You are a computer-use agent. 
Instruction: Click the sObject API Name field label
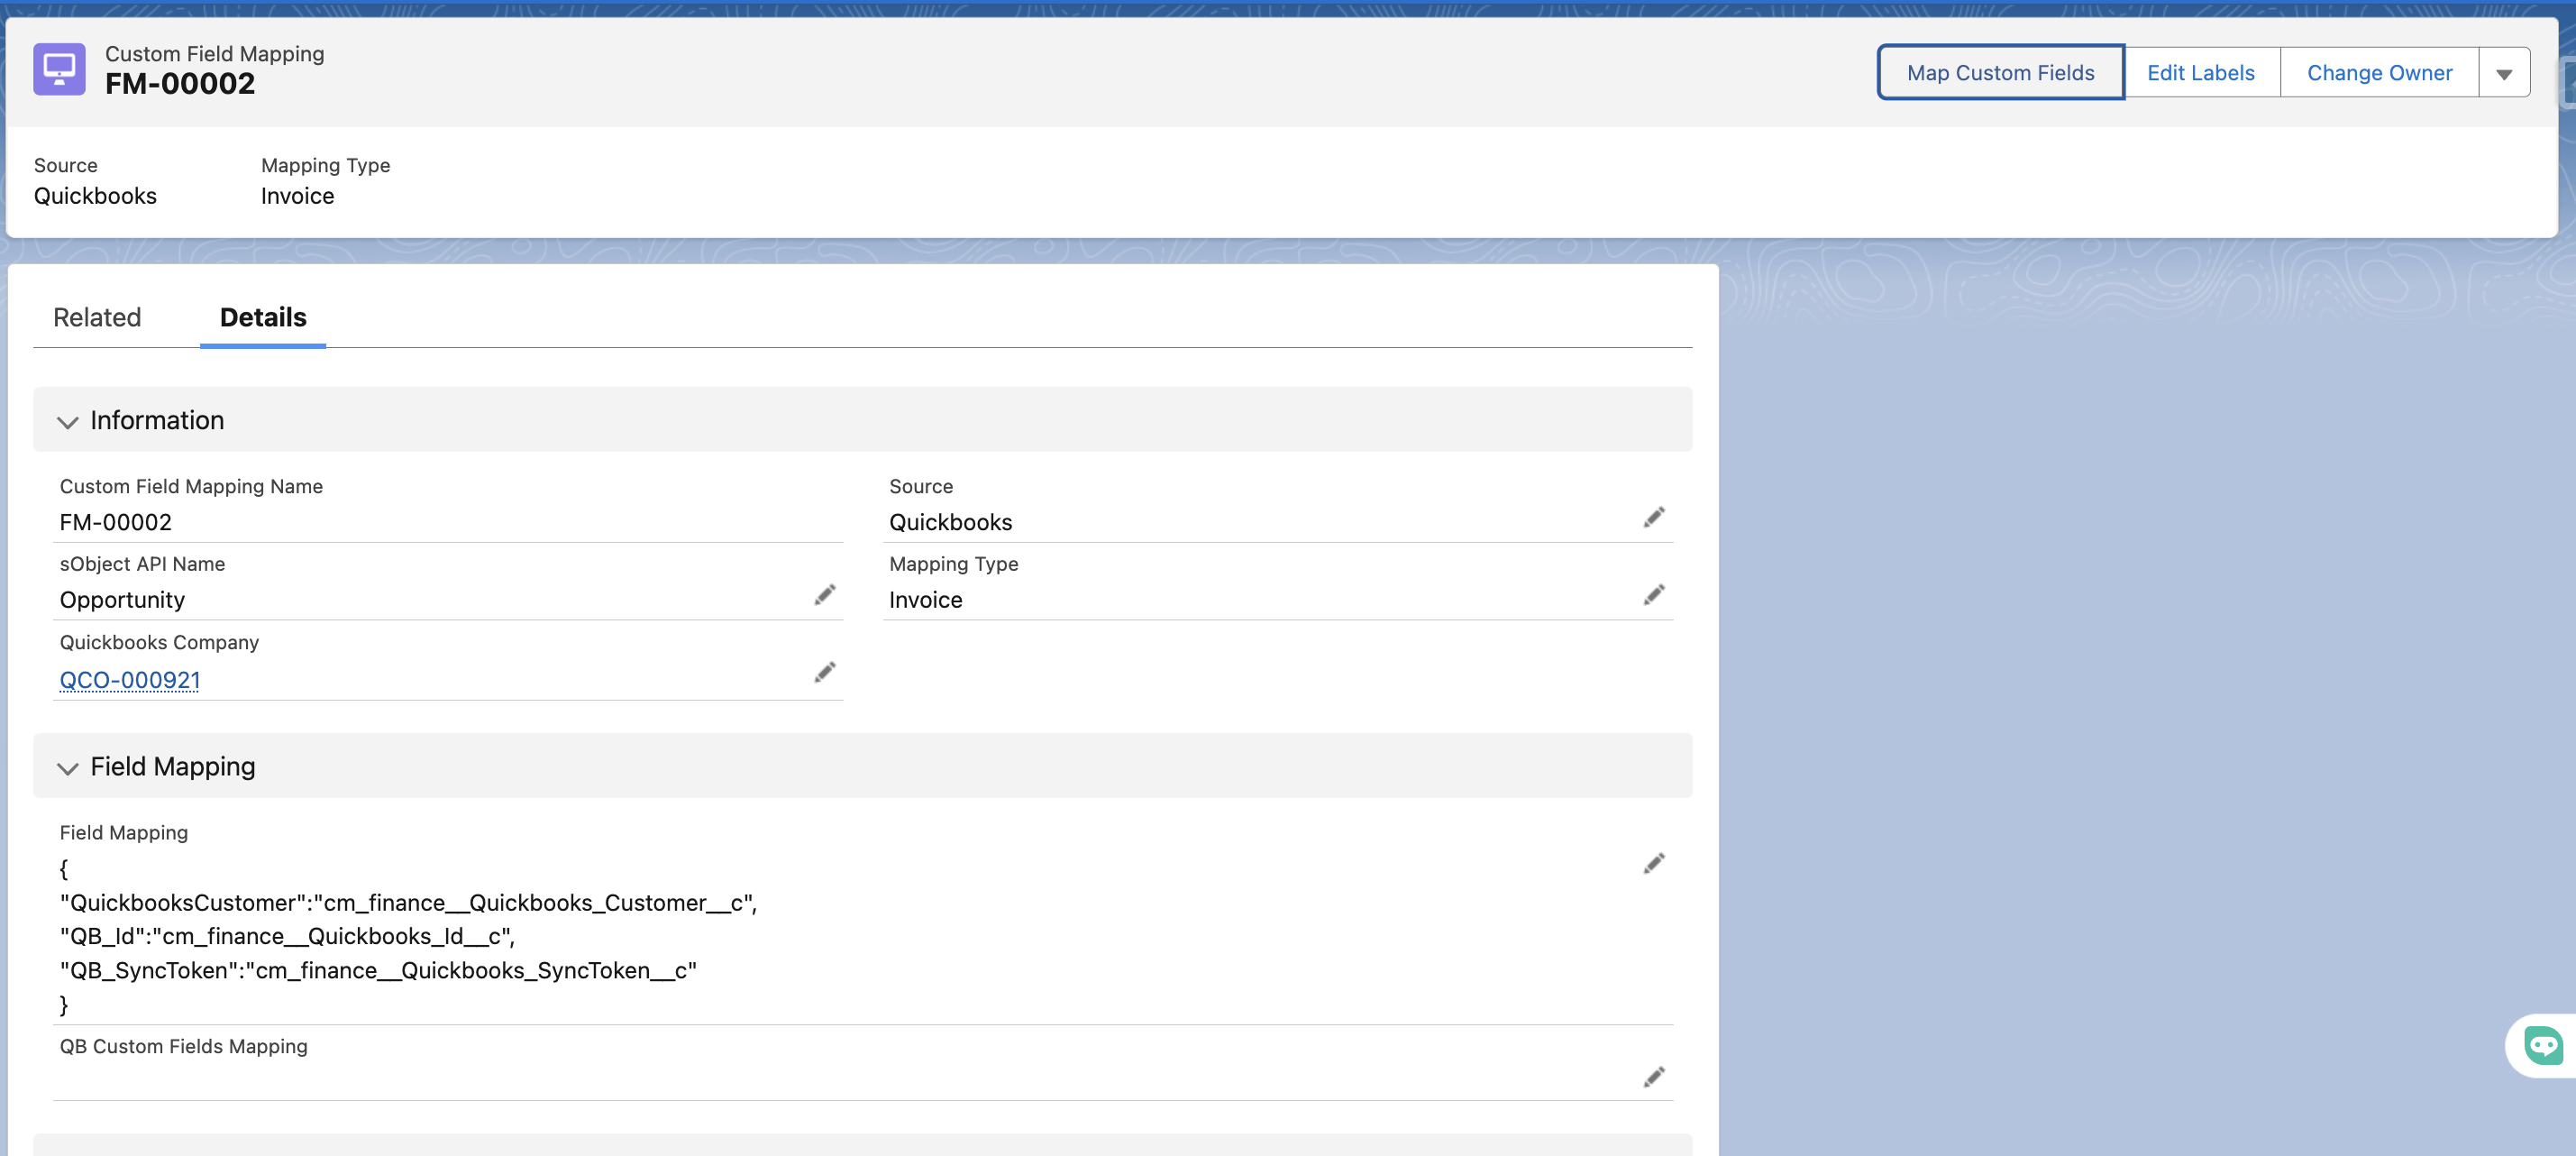tap(142, 564)
